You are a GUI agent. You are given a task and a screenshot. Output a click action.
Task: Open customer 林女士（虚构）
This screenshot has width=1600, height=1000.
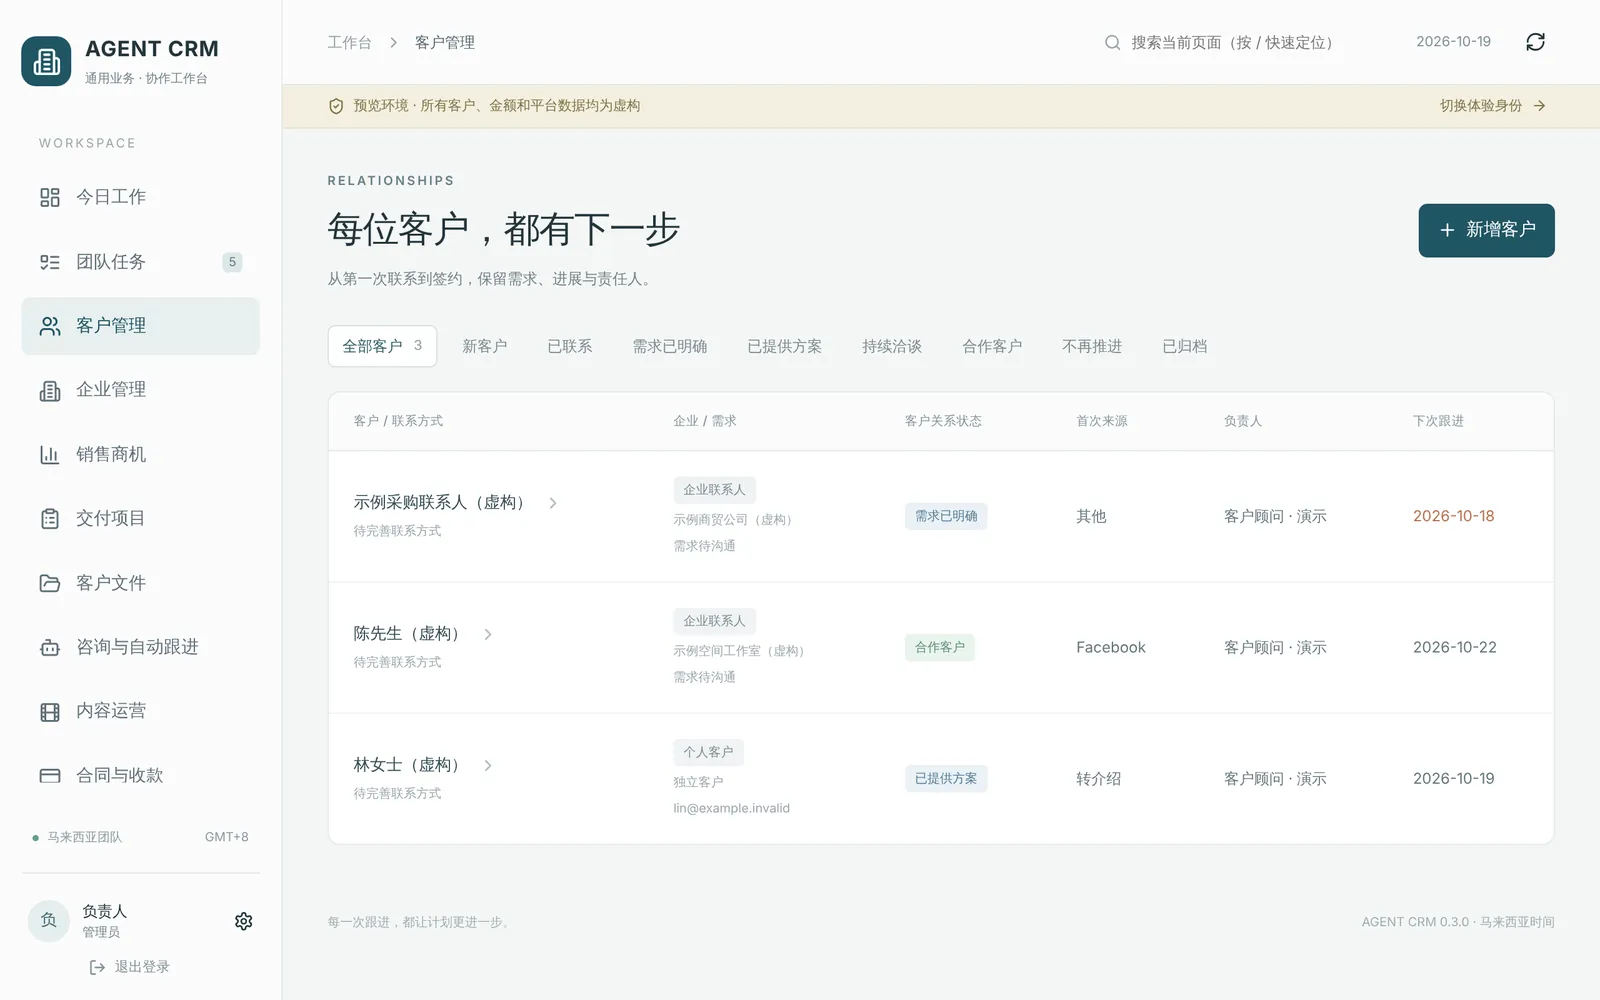(x=407, y=764)
